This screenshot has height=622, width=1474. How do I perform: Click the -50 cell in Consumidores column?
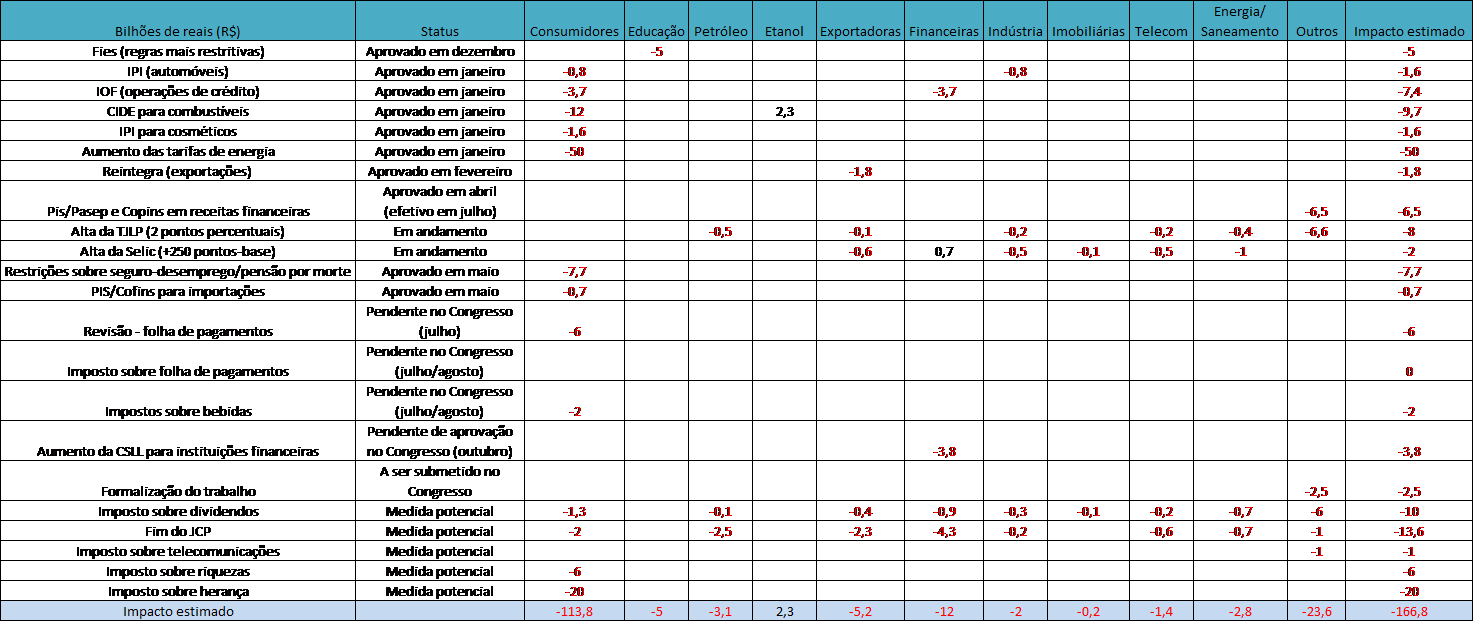click(574, 151)
